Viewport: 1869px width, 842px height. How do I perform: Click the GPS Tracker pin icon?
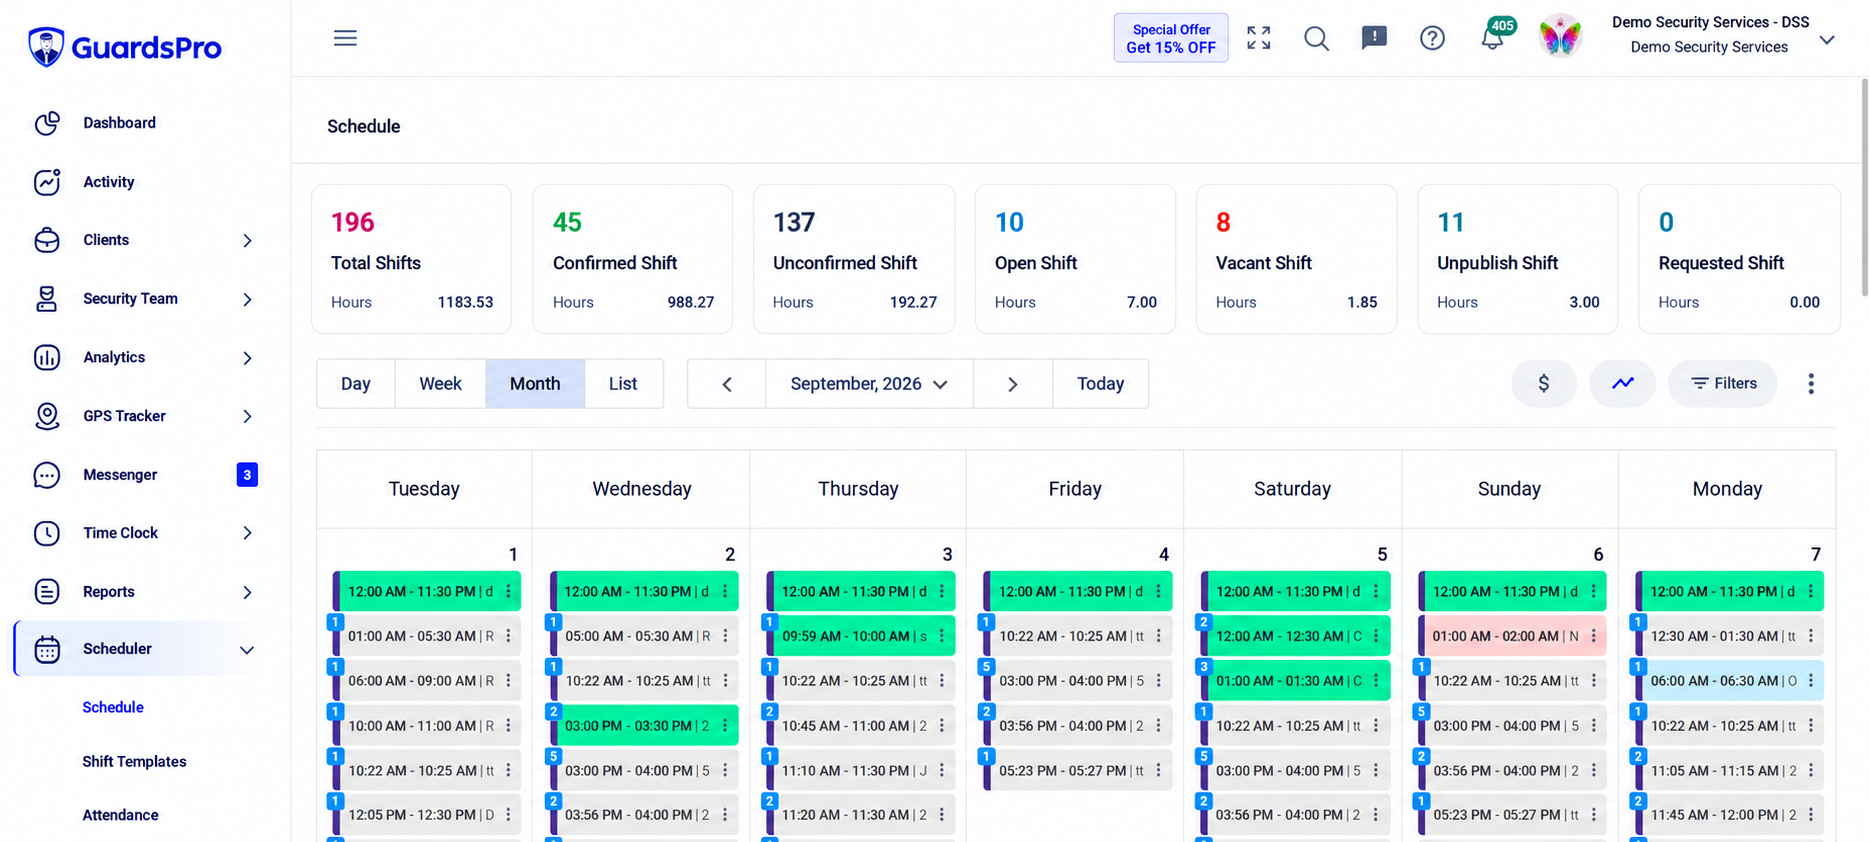pyautogui.click(x=47, y=416)
